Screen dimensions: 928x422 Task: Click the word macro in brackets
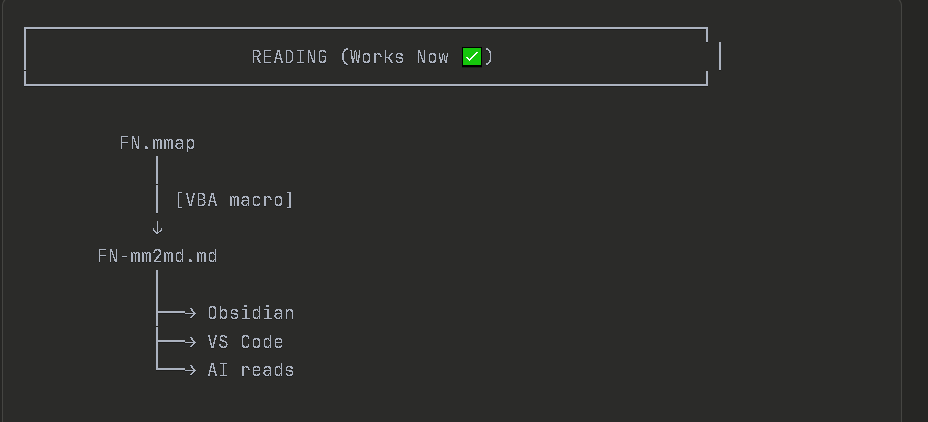click(x=260, y=200)
